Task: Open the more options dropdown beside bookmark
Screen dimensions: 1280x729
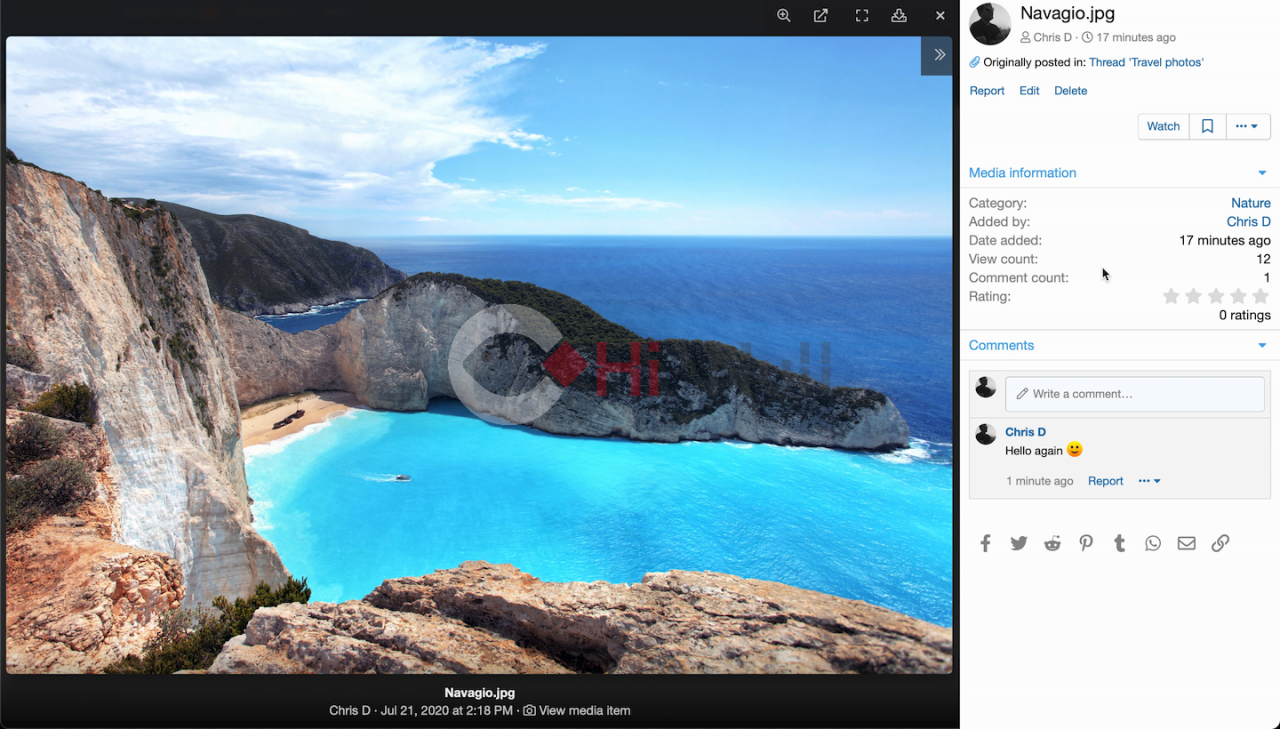Action: coord(1247,126)
